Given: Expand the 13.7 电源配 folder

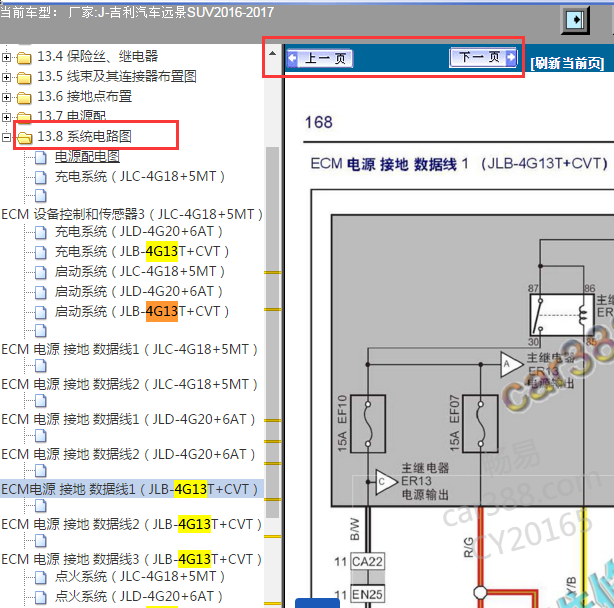Looking at the screenshot, I should 6,117.
